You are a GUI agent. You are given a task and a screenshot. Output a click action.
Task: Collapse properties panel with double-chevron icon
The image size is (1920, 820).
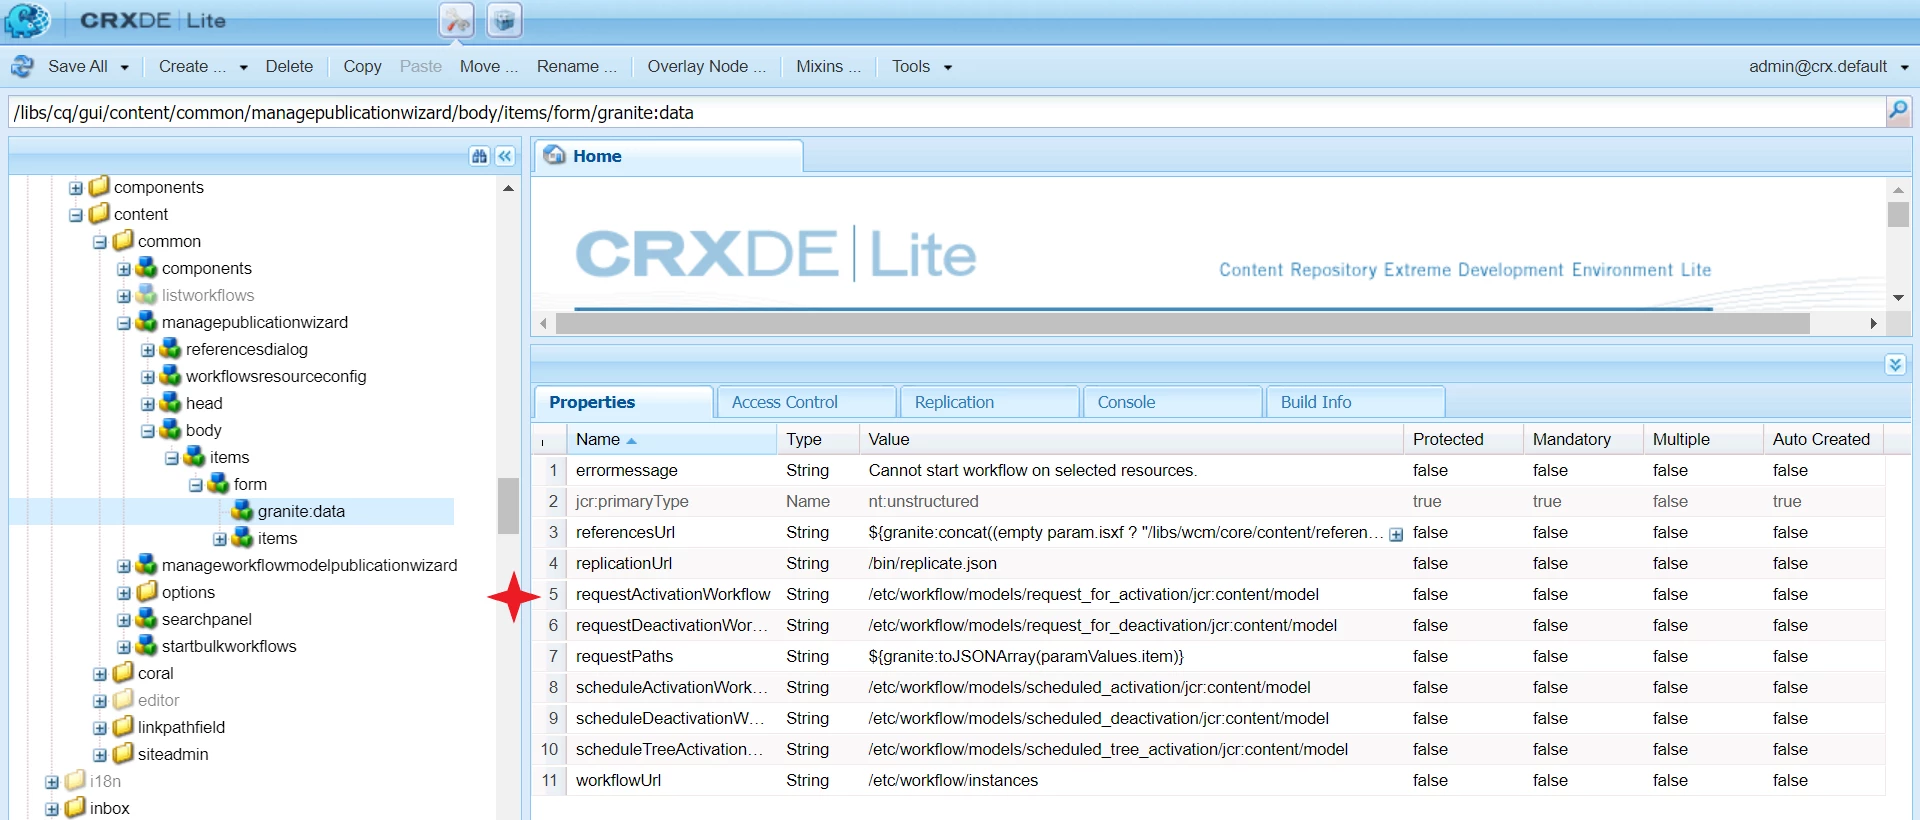tap(1896, 365)
